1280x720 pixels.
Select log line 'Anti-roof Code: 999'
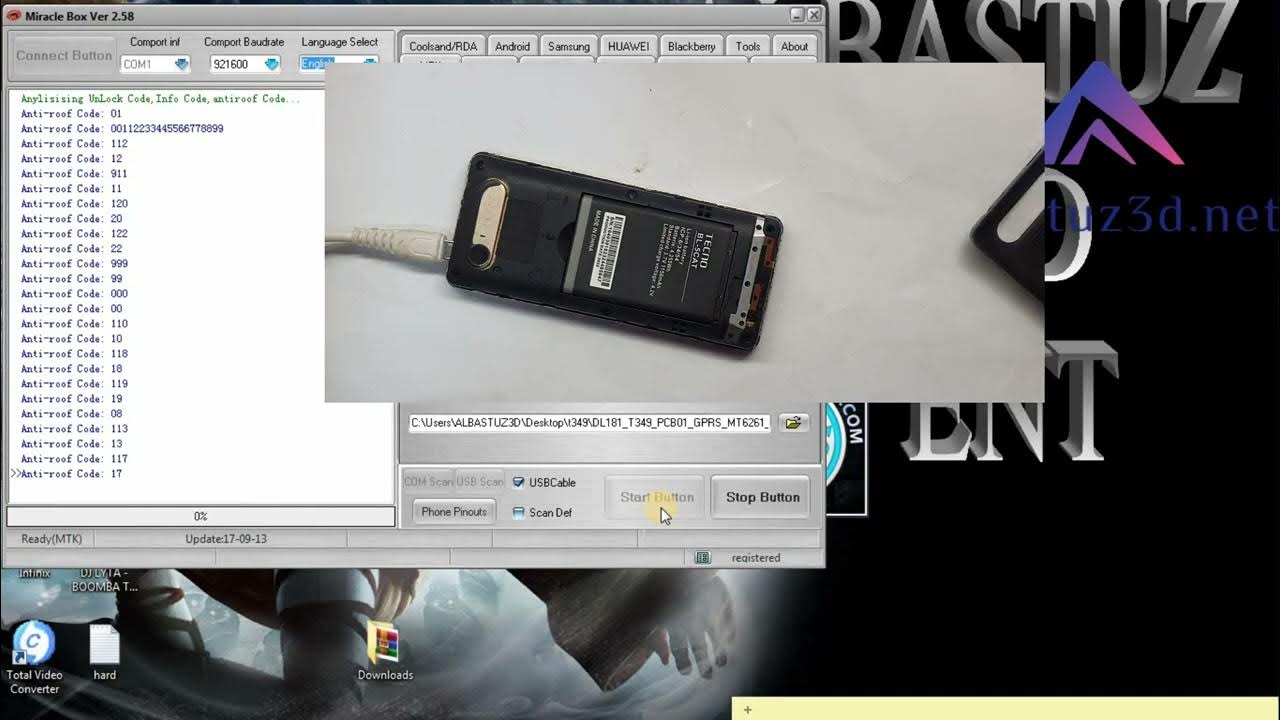click(74, 264)
